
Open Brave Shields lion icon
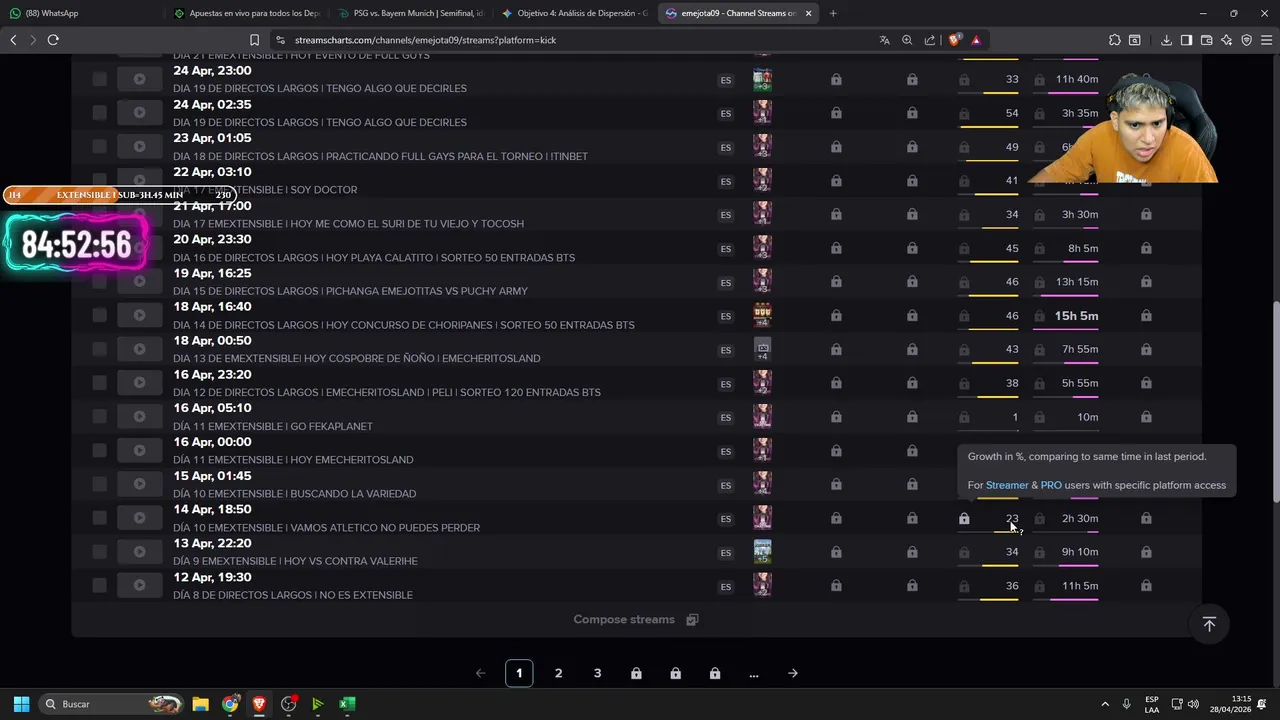[954, 40]
